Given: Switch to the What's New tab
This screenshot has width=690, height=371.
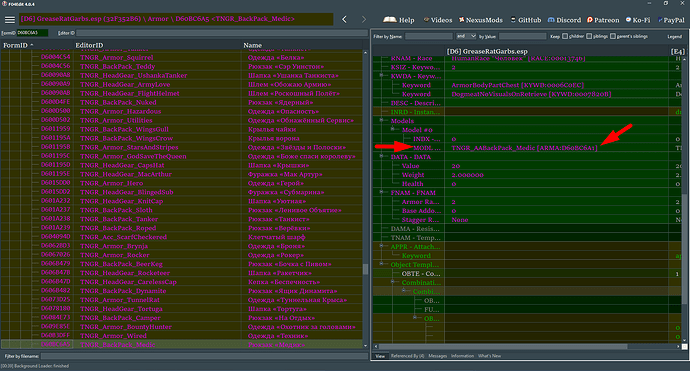Looking at the screenshot, I should 489,356.
